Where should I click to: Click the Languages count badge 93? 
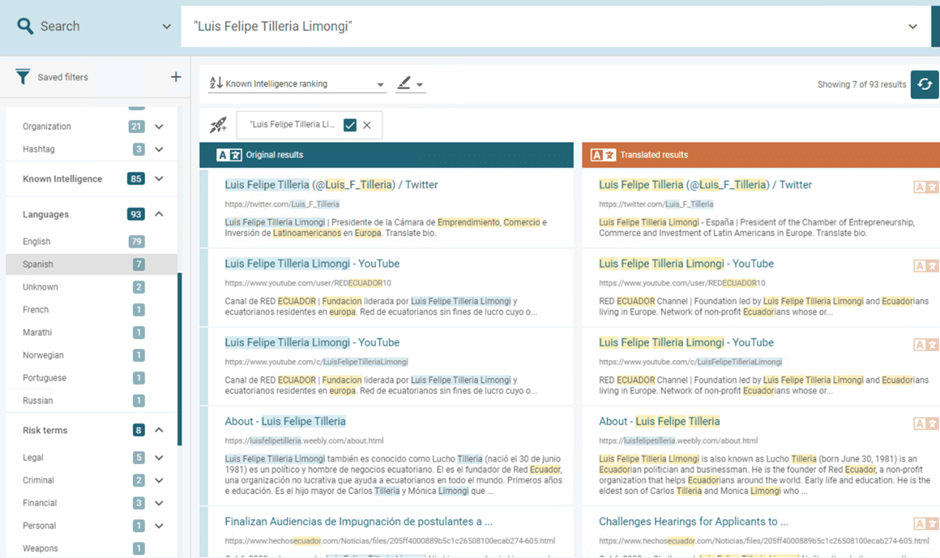[x=136, y=214]
